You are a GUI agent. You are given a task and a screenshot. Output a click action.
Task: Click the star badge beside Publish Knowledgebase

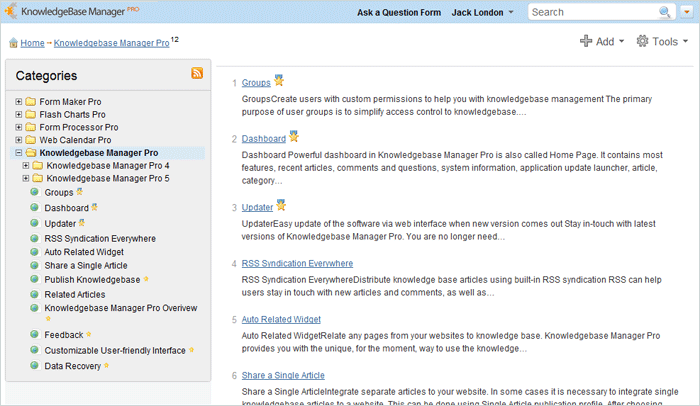click(146, 279)
